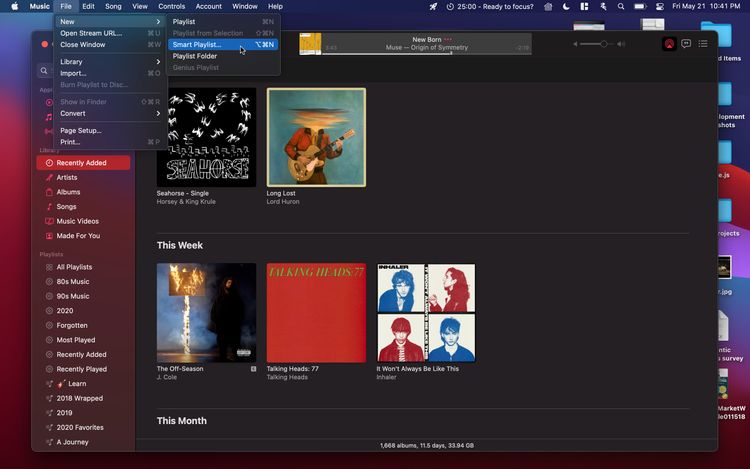
Task: Open the Recently Played playlist
Action: click(x=83, y=369)
